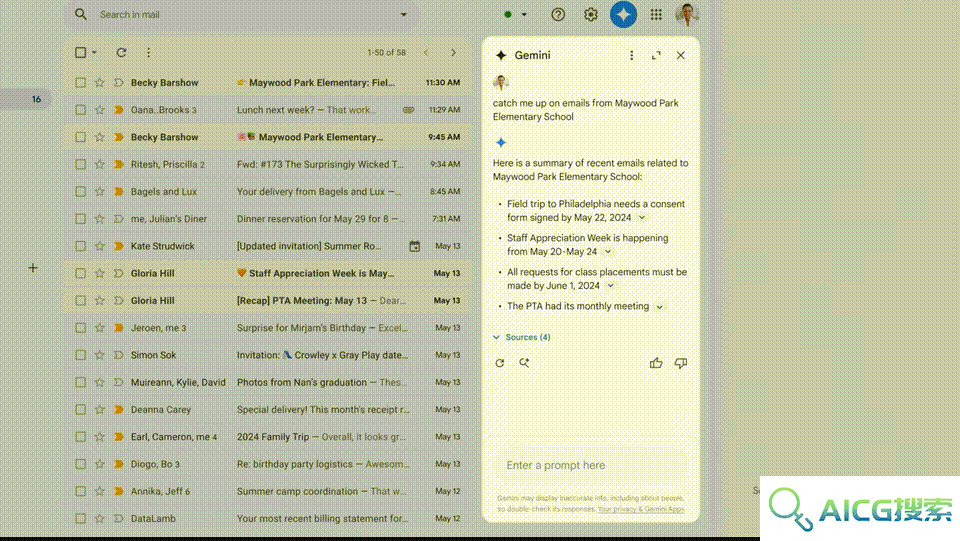This screenshot has width=960, height=541.
Task: Click the search magnifier icon
Action: click(x=81, y=14)
